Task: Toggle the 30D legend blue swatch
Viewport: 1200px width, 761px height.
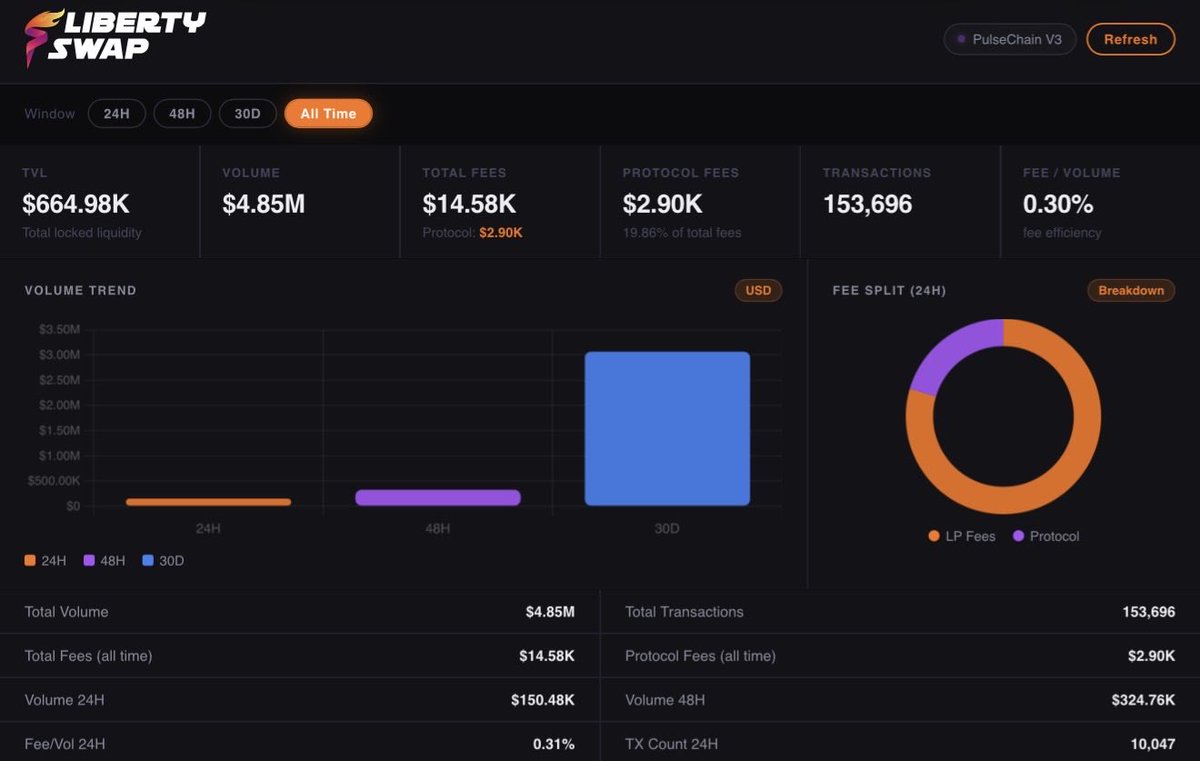Action: (148, 561)
